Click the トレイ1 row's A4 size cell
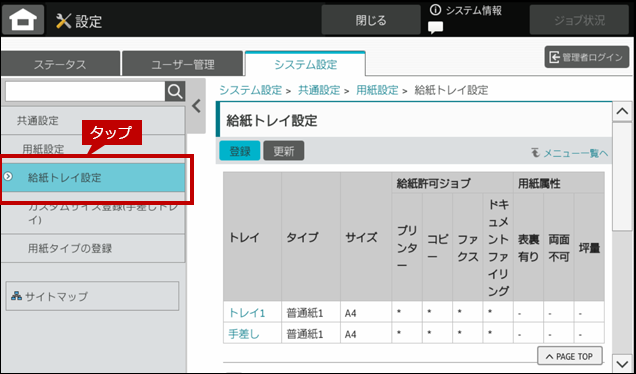636x374 pixels. [366, 313]
